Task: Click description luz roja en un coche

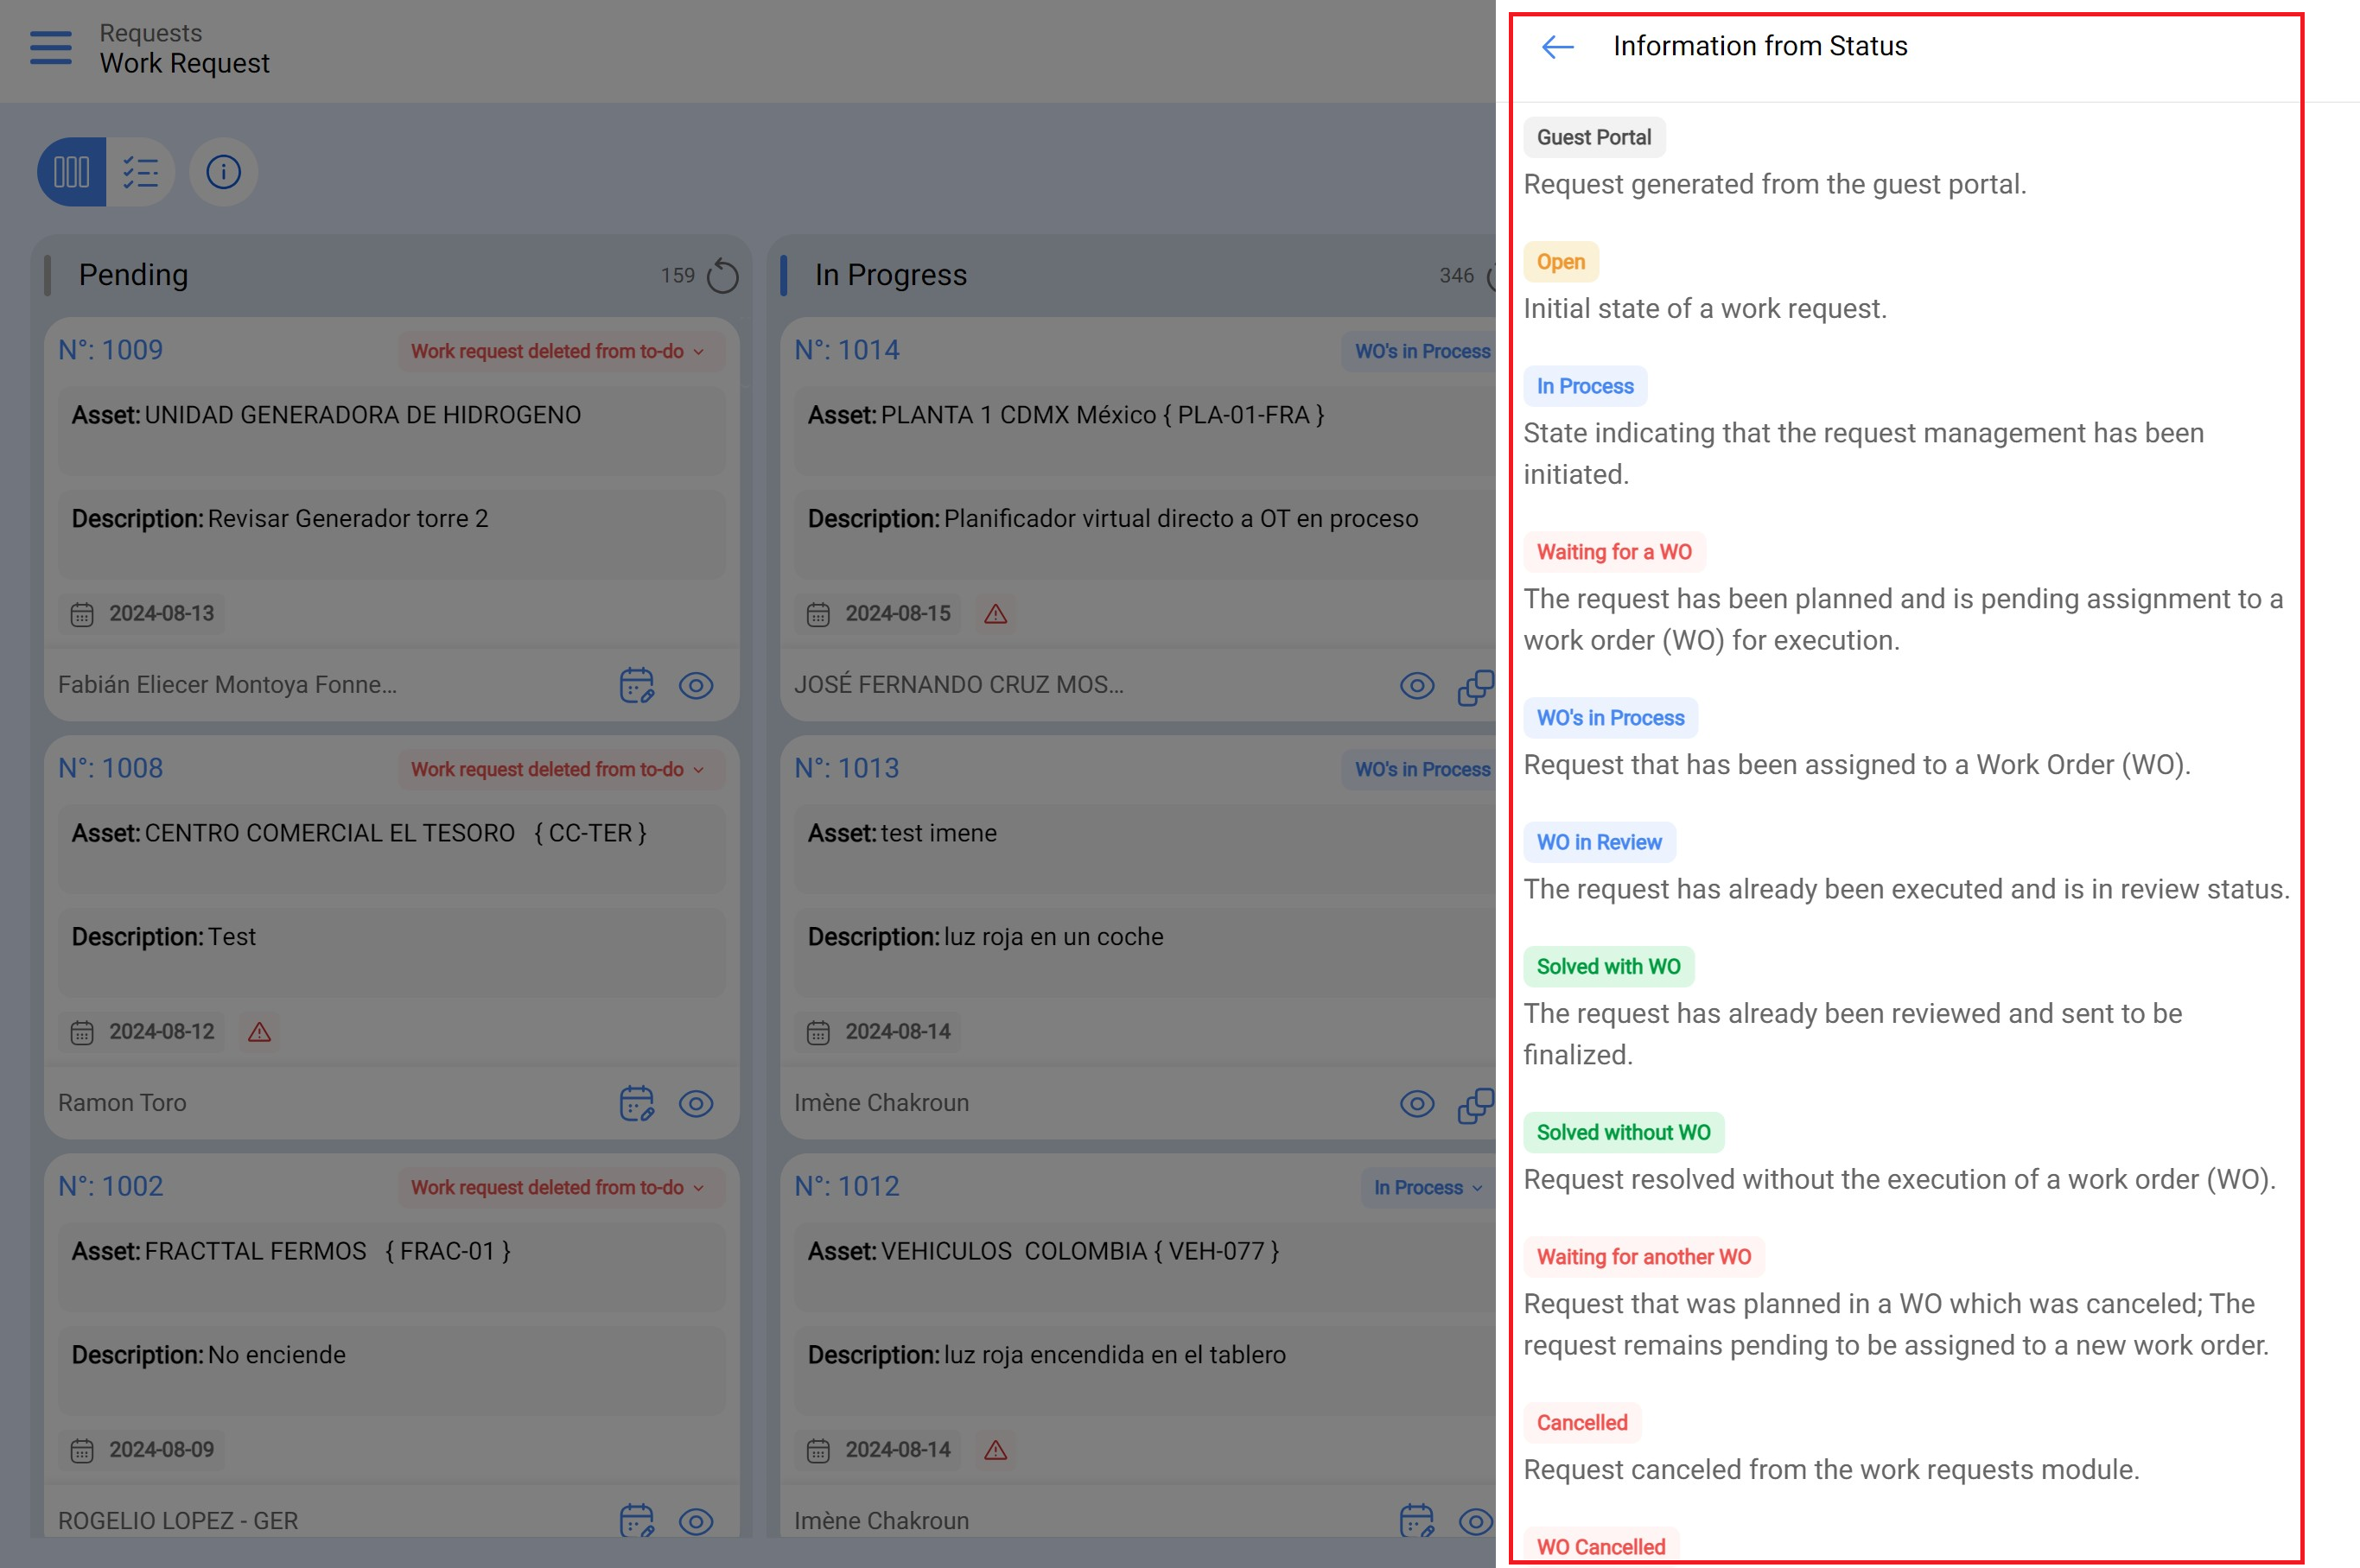Action: click(1054, 937)
